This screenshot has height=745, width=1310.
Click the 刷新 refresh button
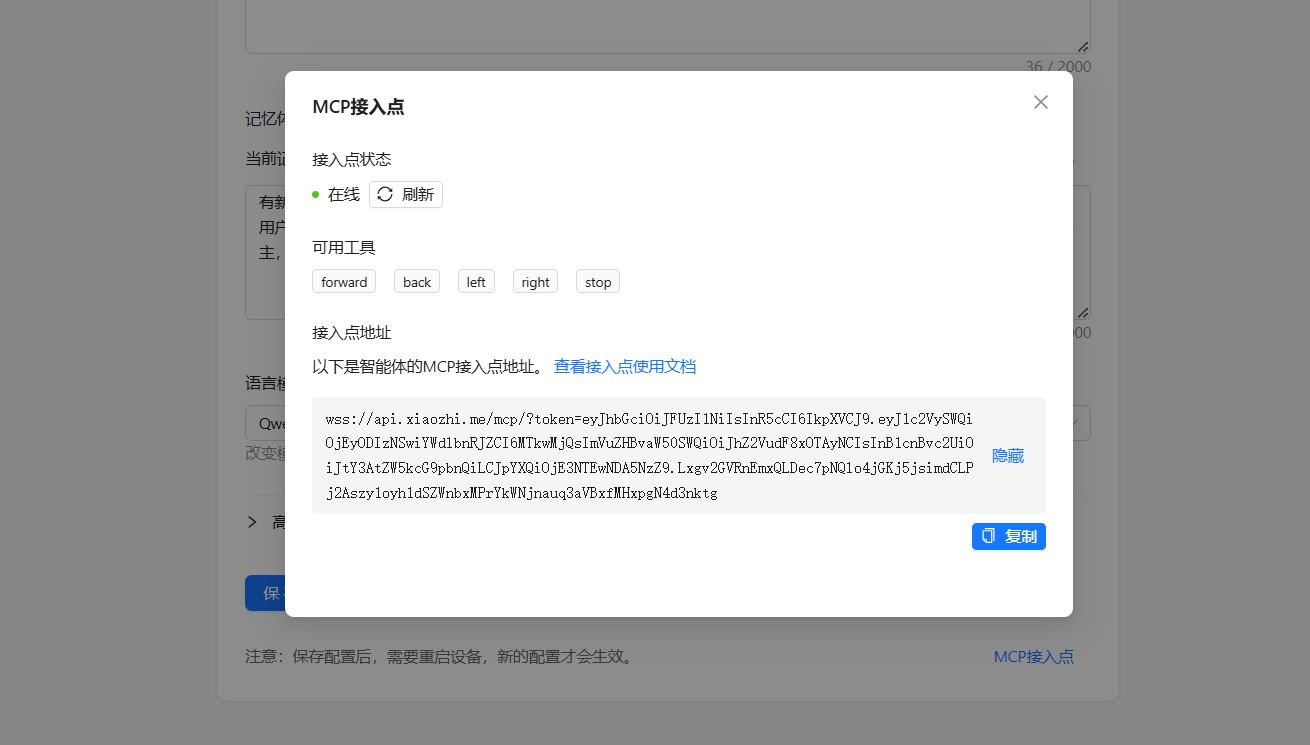coord(406,194)
